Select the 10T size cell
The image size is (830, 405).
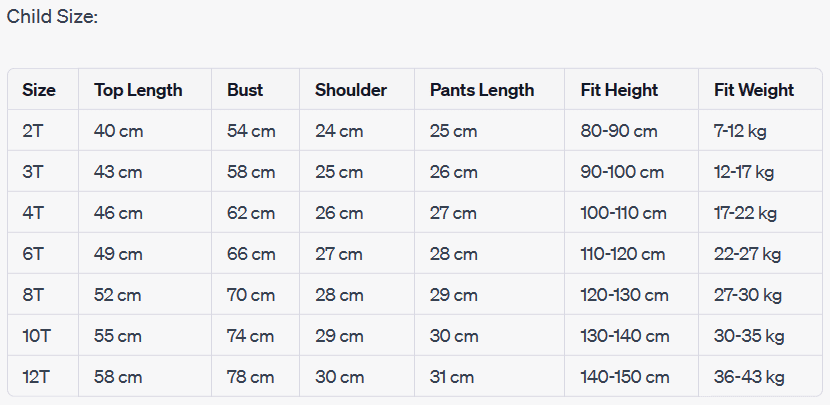(36, 336)
